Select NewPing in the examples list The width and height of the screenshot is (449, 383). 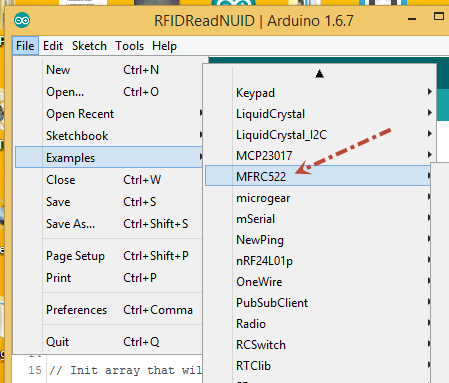[318, 240]
